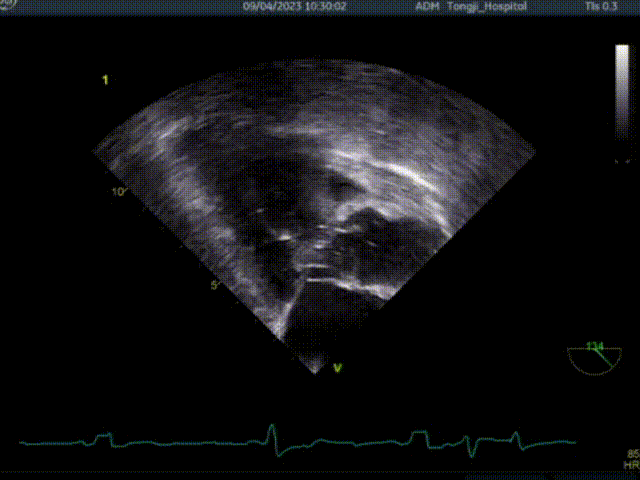The width and height of the screenshot is (640, 480).
Task: Click the first square bump on ECG trace
Action: point(102,437)
